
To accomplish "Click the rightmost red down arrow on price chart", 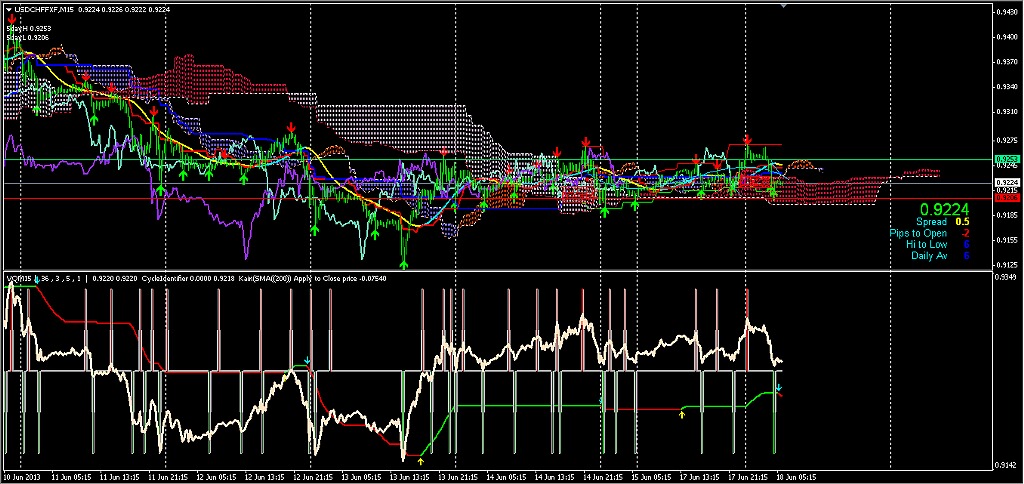I will click(747, 140).
